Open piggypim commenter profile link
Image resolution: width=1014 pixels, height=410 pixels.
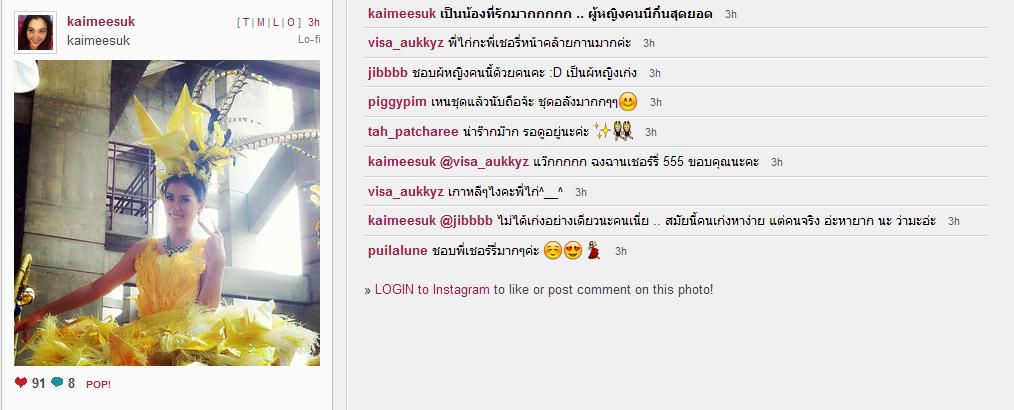[397, 102]
